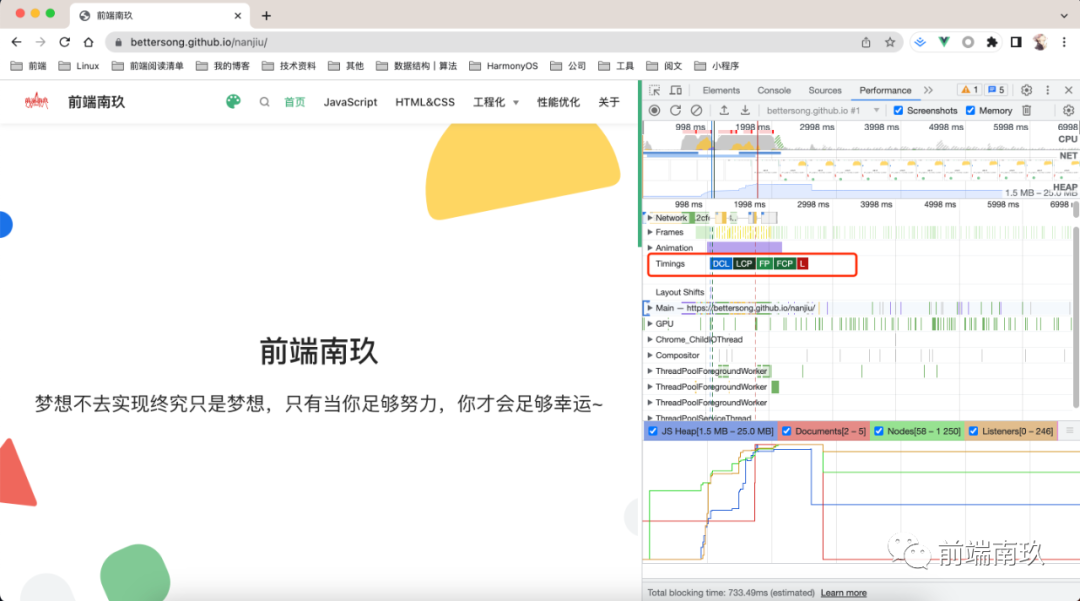Click the DCL timing marker
Viewport: 1080px width, 601px height.
tap(720, 264)
